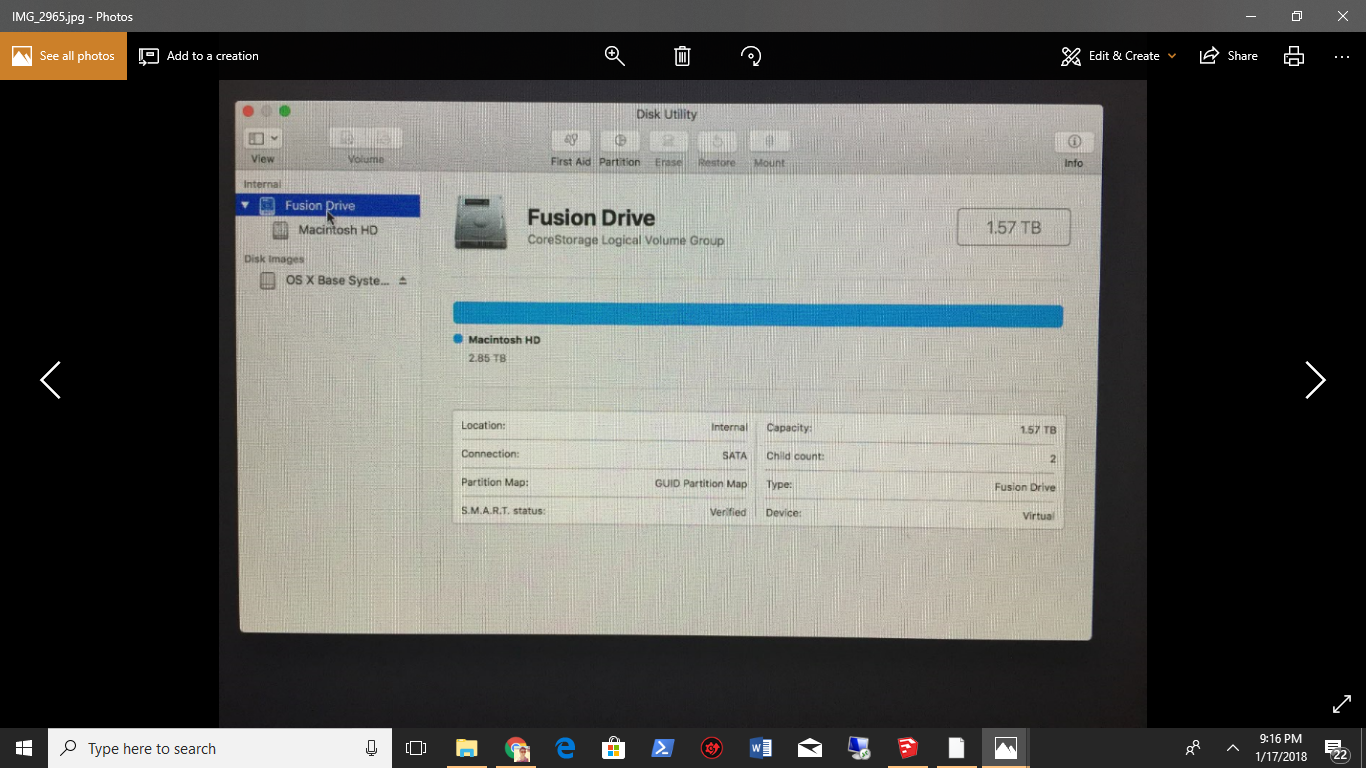Open Word from the taskbar
Screen dimensions: 1366x768
pyautogui.click(x=761, y=748)
